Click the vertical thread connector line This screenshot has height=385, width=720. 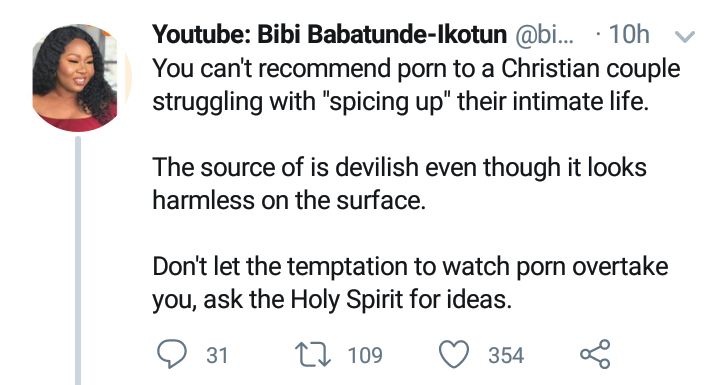click(78, 260)
